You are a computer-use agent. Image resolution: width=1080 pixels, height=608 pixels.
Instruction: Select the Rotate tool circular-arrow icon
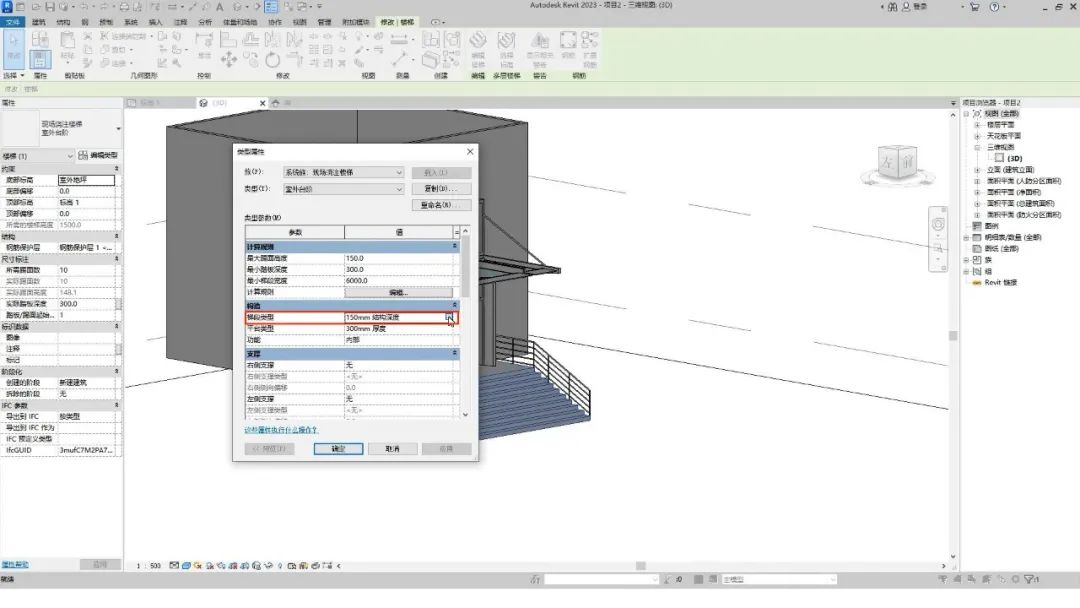273,59
